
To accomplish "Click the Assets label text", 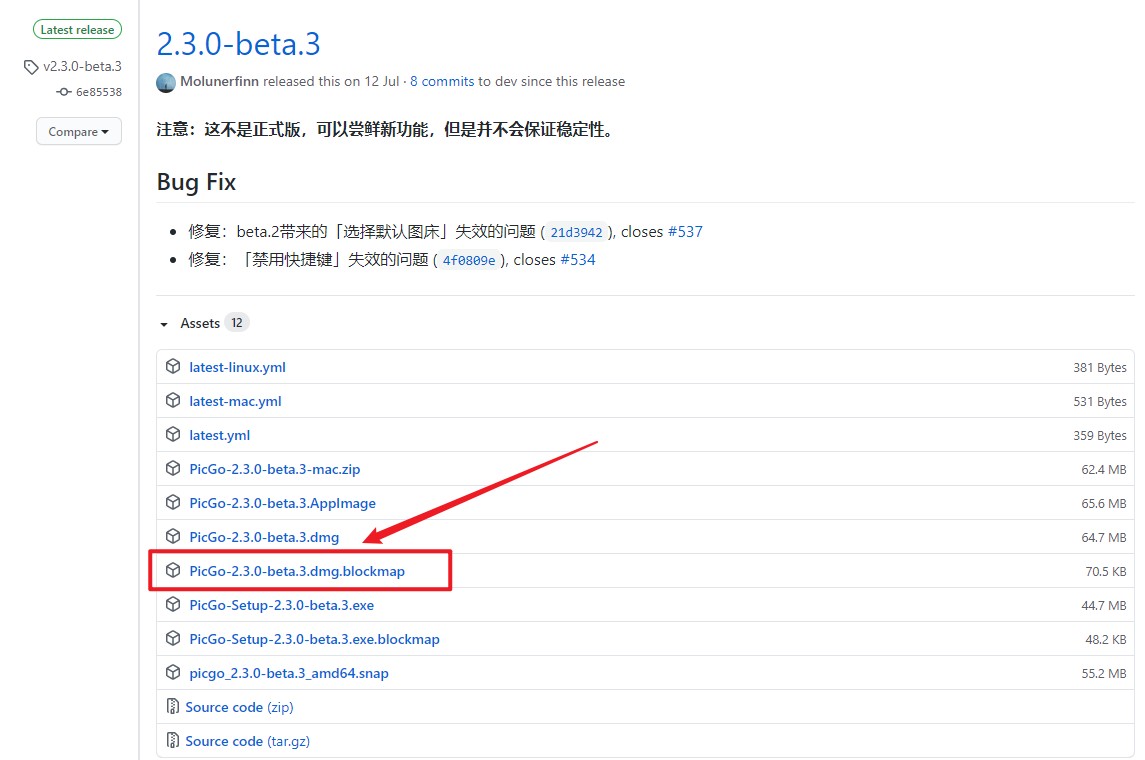I will tap(200, 323).
